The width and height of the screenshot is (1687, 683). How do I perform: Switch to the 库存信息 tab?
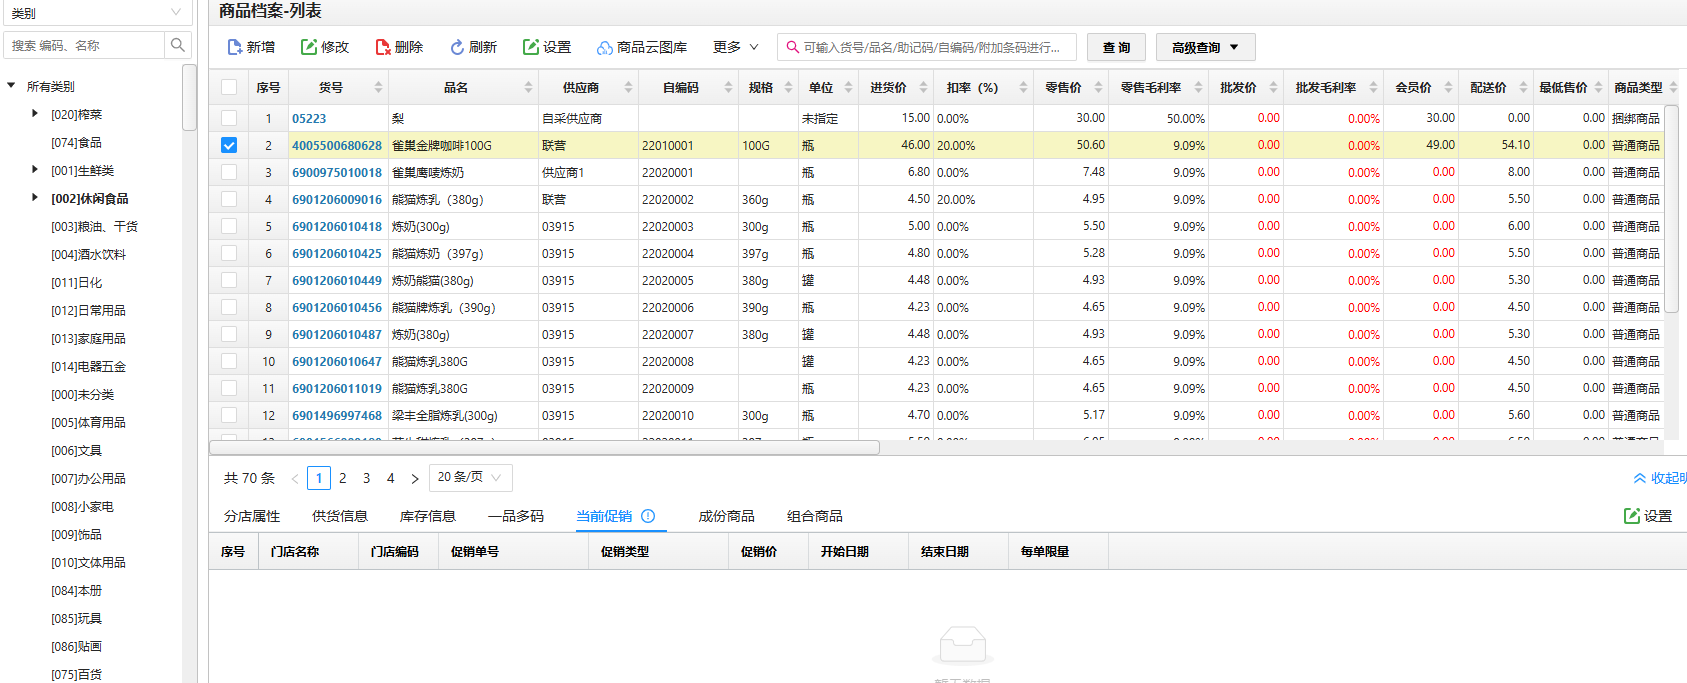click(428, 516)
